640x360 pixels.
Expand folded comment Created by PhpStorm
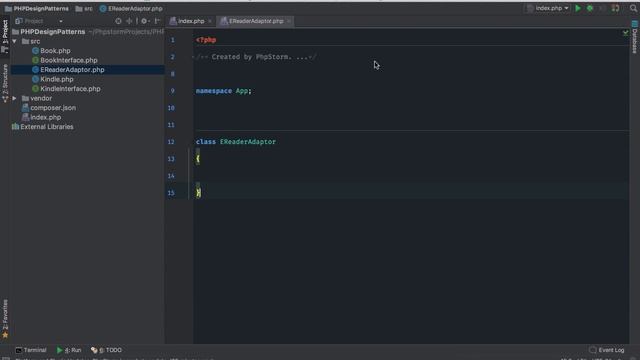(x=256, y=57)
